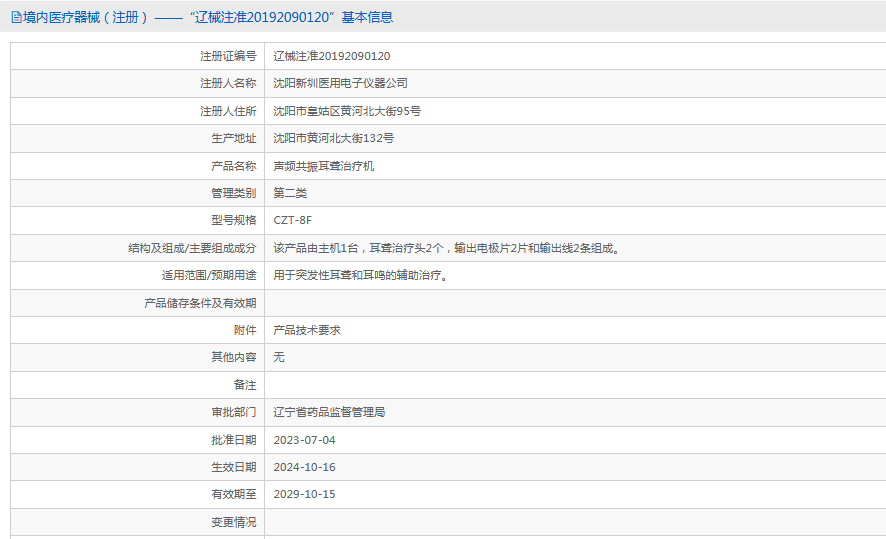The width and height of the screenshot is (886, 539).
Task: Click the 管理类别 label
Action: 234,193
